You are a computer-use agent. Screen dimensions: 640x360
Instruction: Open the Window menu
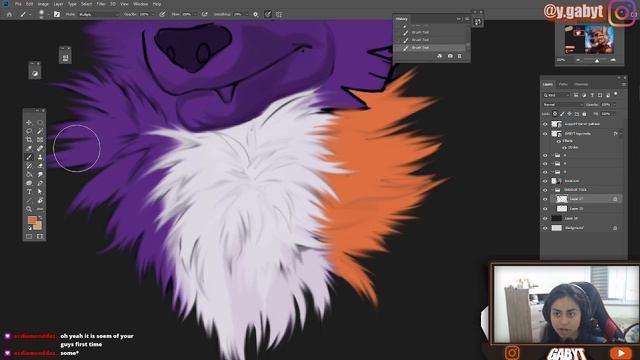[140, 4]
